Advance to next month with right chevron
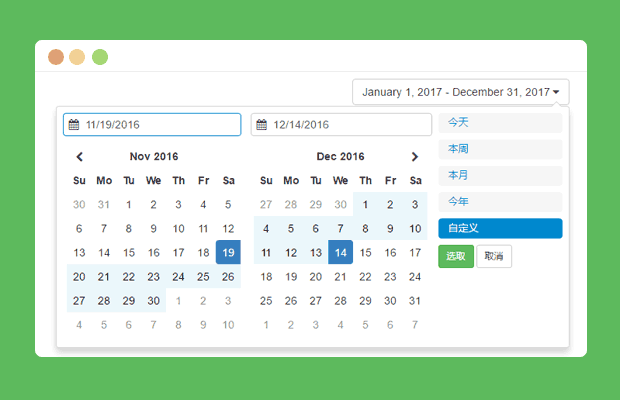620x400 pixels. [414, 157]
